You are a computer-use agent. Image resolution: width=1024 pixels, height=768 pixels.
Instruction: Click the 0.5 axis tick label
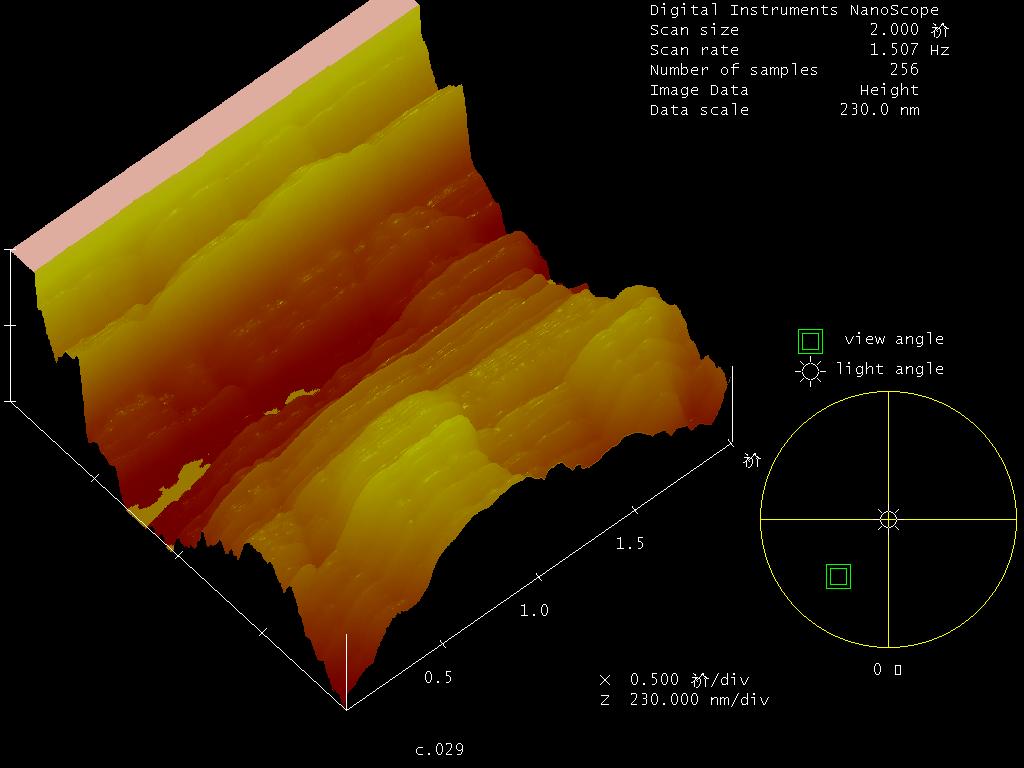(x=438, y=677)
